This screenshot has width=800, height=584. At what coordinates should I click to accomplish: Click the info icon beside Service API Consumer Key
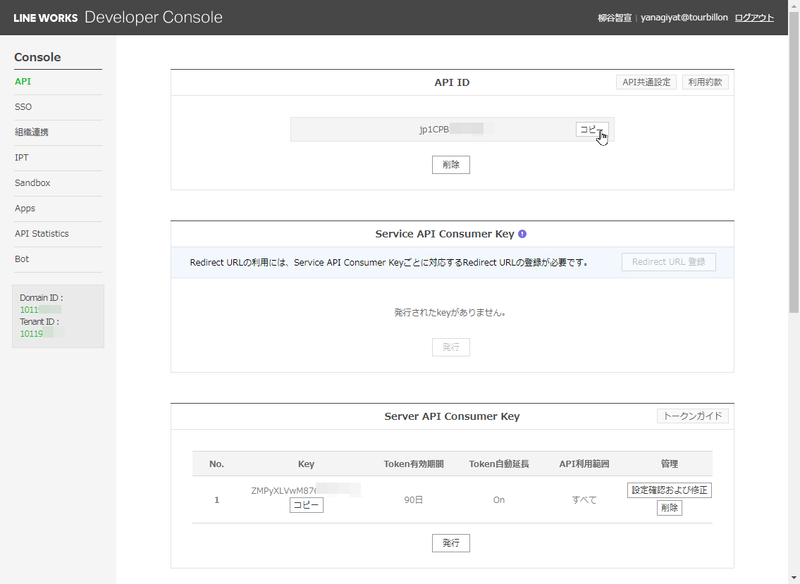point(522,234)
